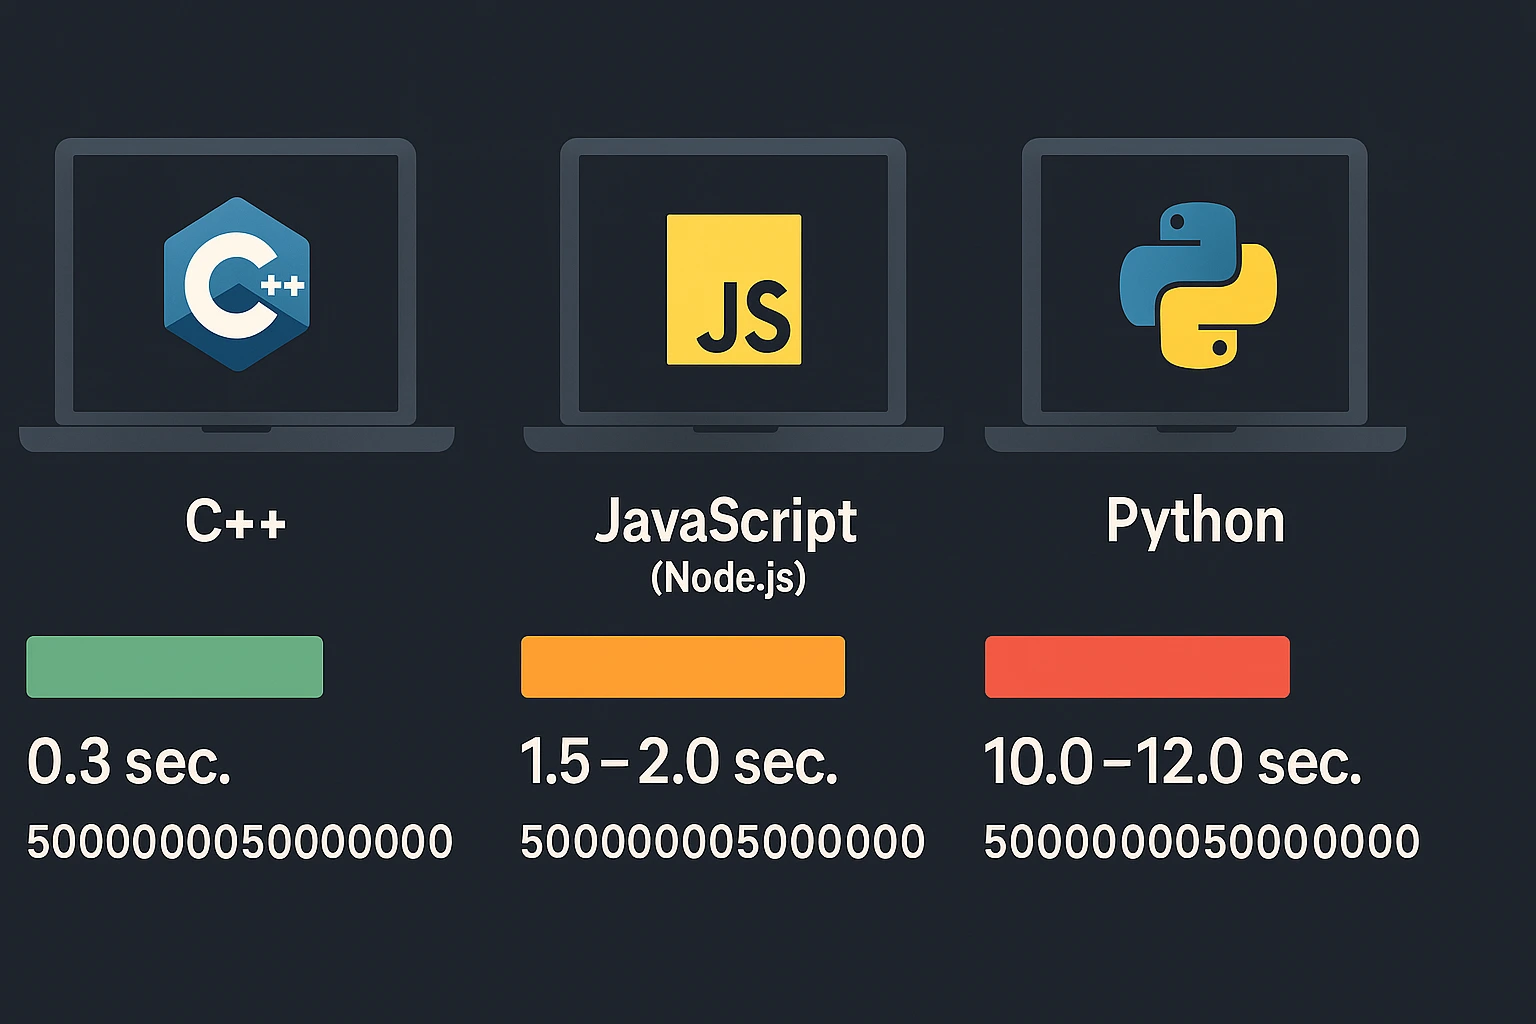Select the green C++ timing bar
The height and width of the screenshot is (1024, 1536).
point(175,666)
